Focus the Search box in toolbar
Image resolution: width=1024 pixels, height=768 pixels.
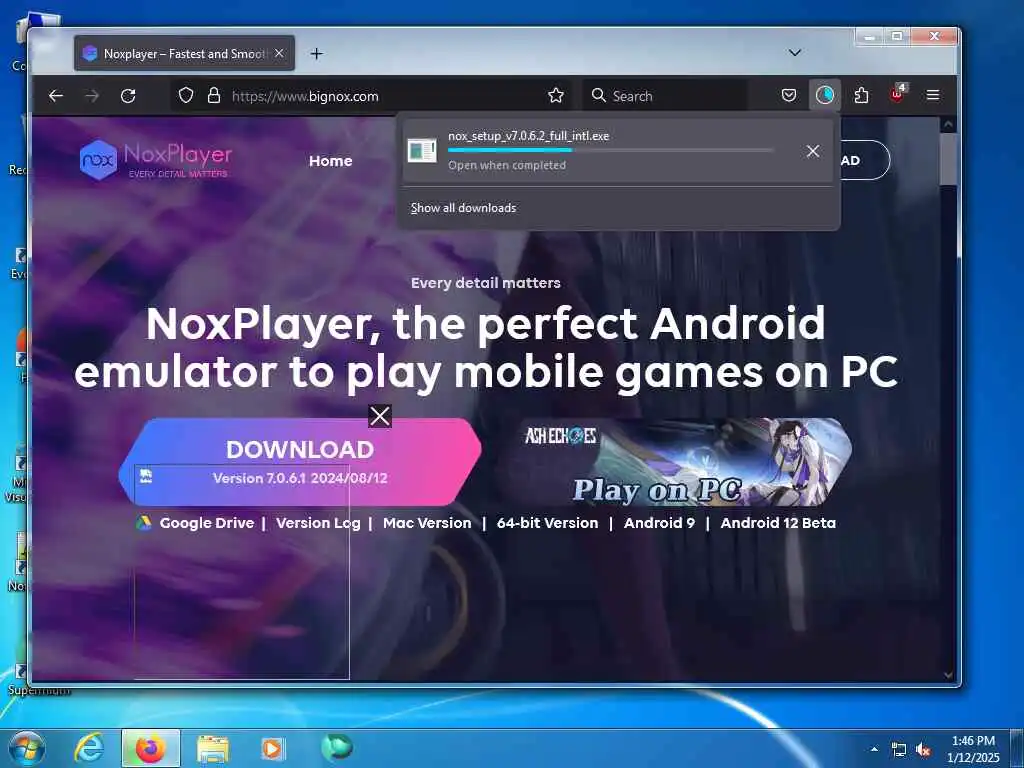(666, 96)
